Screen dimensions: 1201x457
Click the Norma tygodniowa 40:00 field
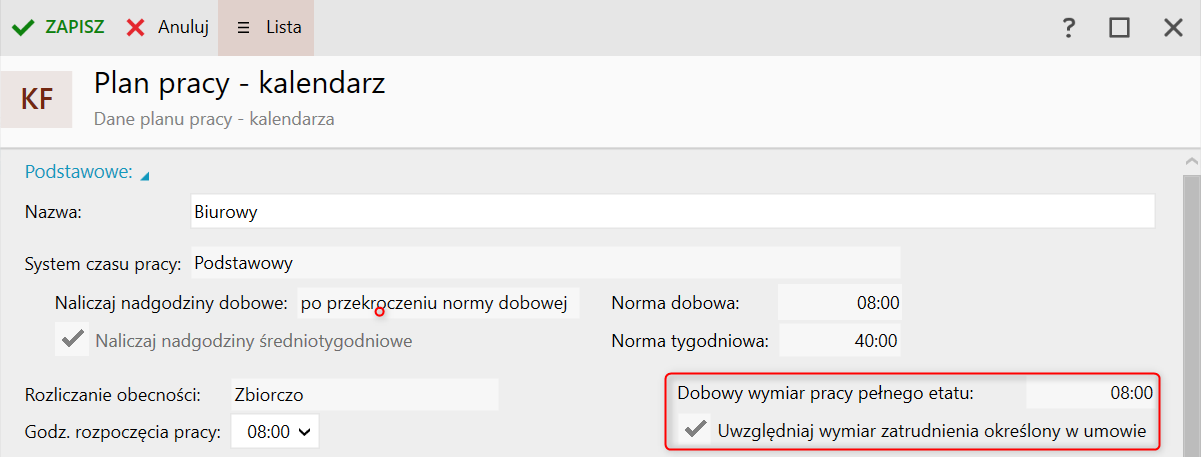click(x=839, y=340)
